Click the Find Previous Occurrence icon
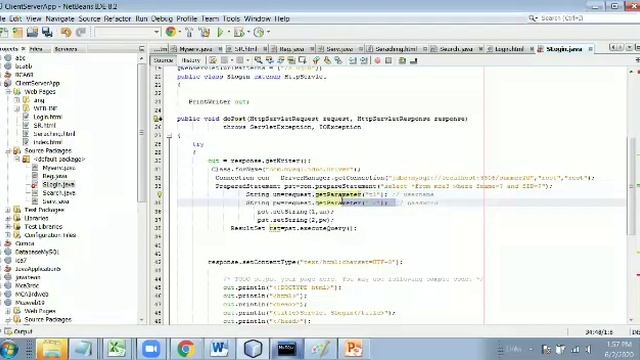 point(269,60)
